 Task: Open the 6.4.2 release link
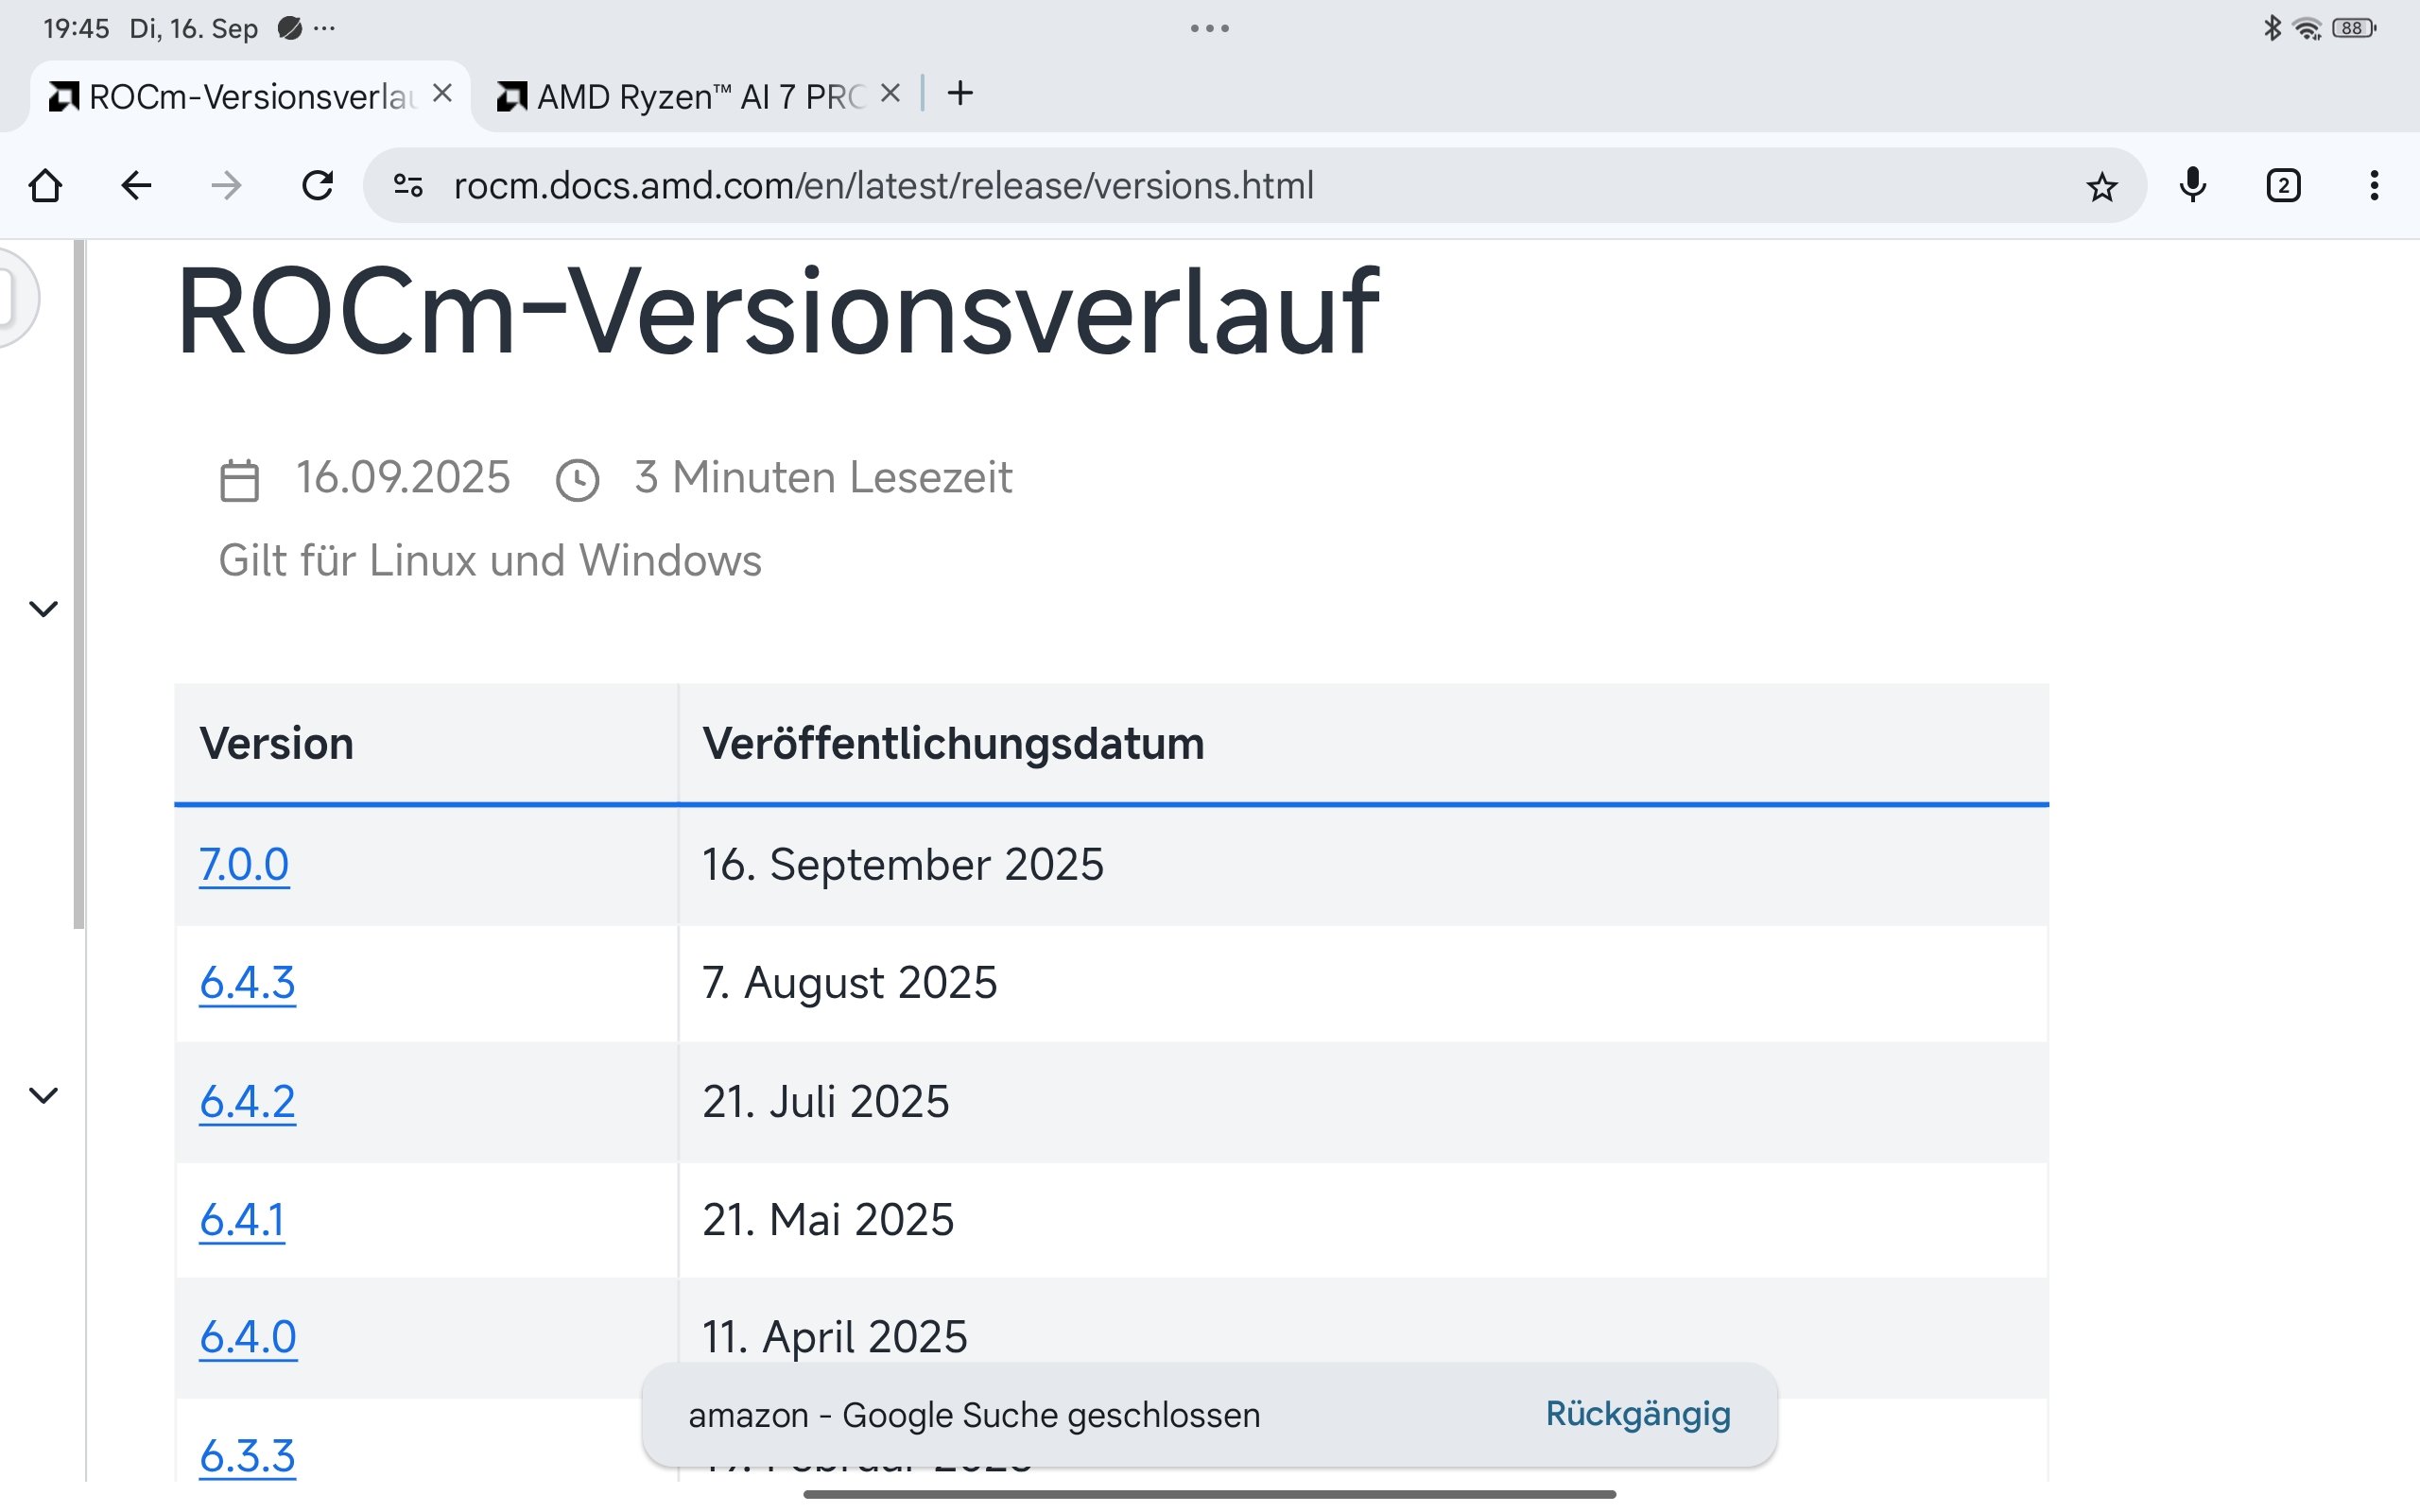point(247,1102)
